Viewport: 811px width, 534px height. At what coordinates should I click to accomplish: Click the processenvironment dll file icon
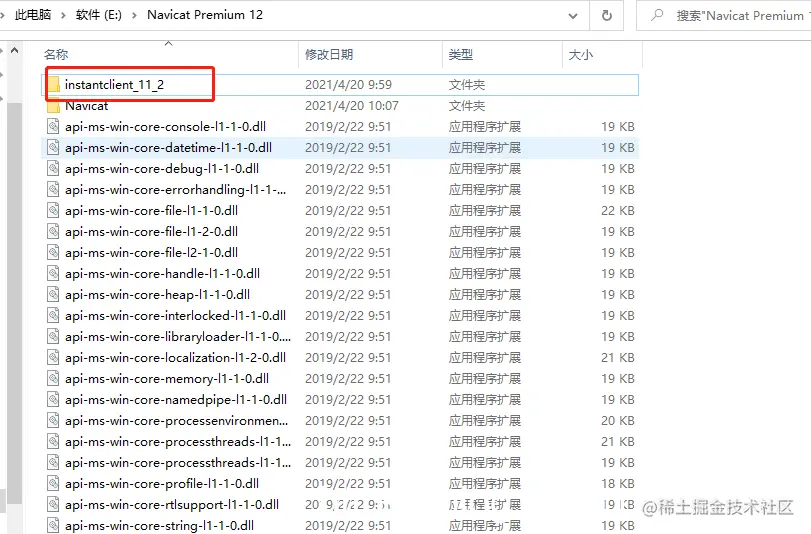point(53,421)
